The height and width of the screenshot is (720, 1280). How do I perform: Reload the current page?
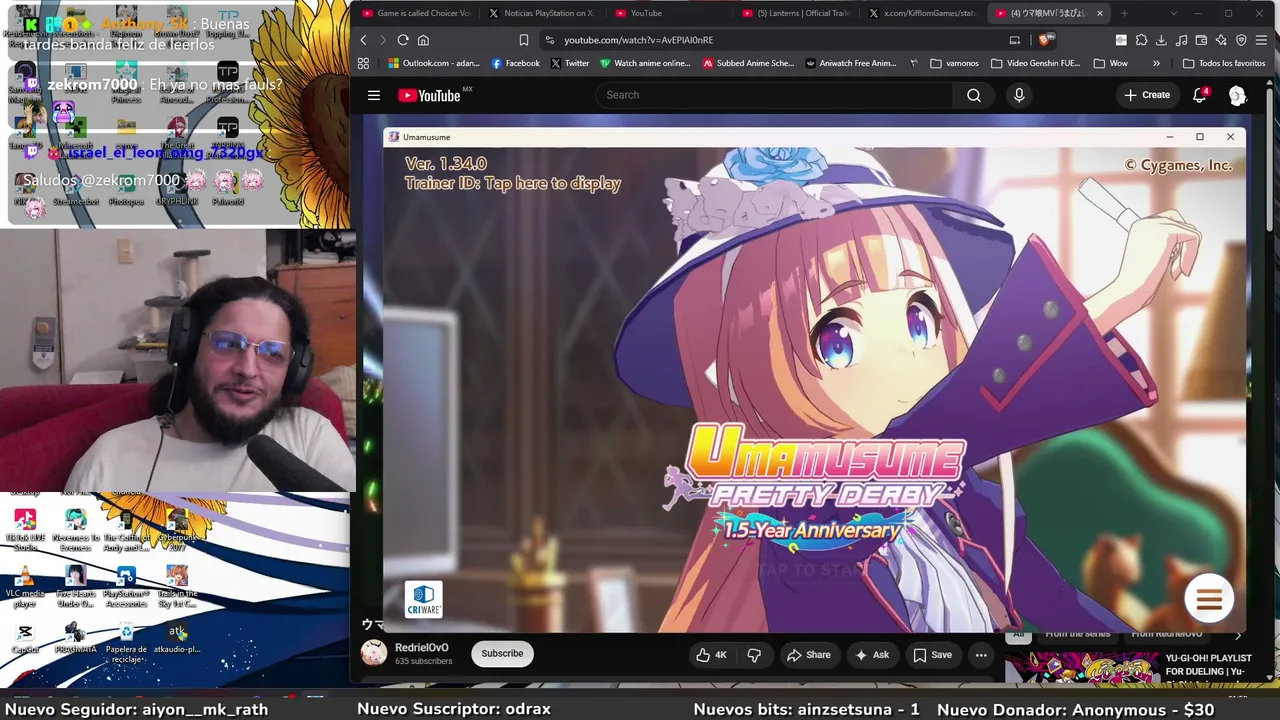click(x=403, y=40)
